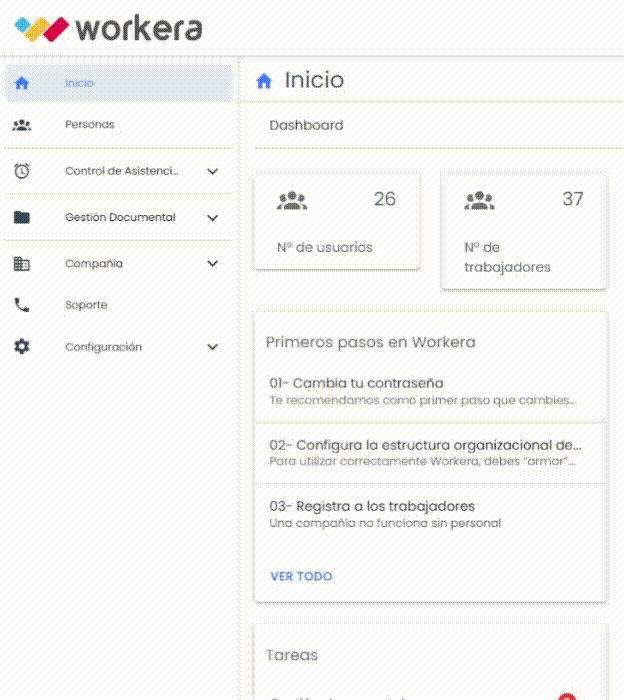Click the Compañía building icon
The width and height of the screenshot is (624, 700).
tap(22, 264)
